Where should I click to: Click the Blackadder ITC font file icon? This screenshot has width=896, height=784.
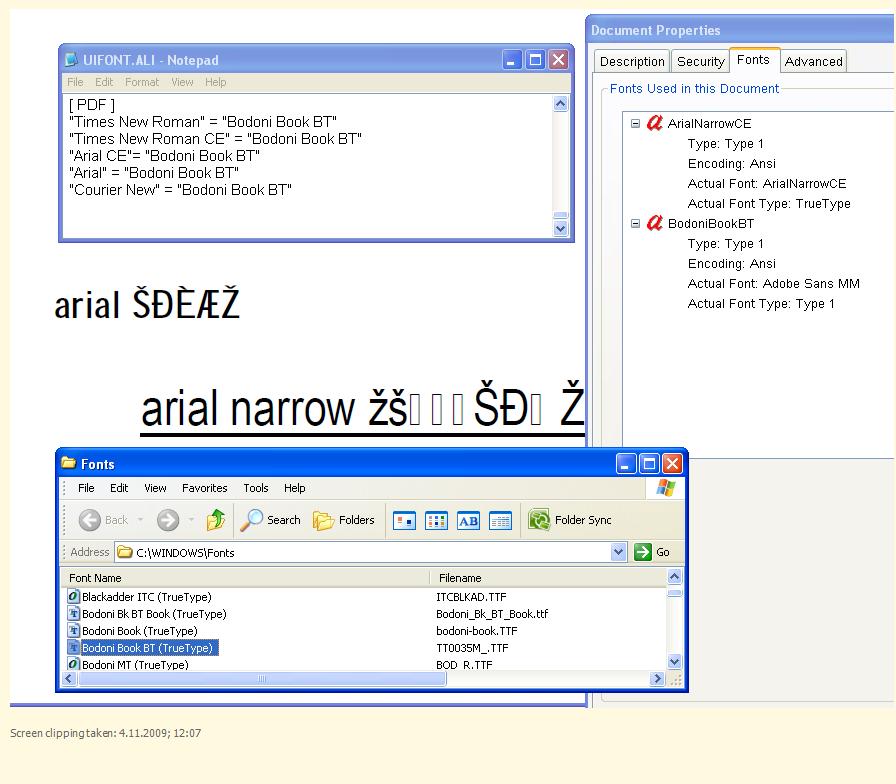click(x=73, y=597)
